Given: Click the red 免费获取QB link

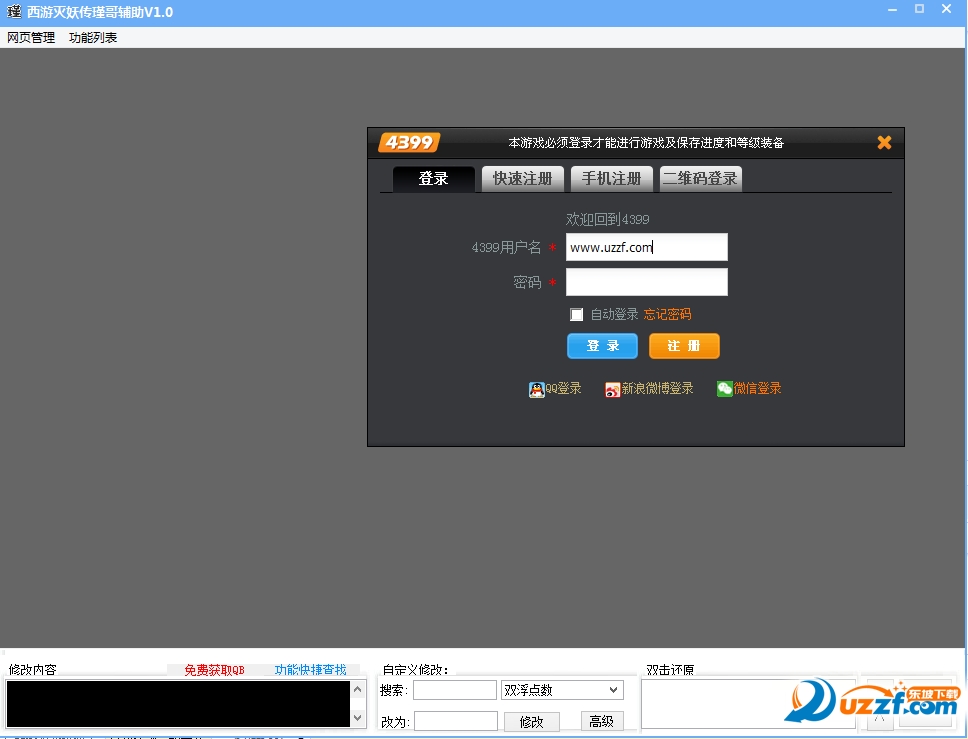Looking at the screenshot, I should (214, 670).
